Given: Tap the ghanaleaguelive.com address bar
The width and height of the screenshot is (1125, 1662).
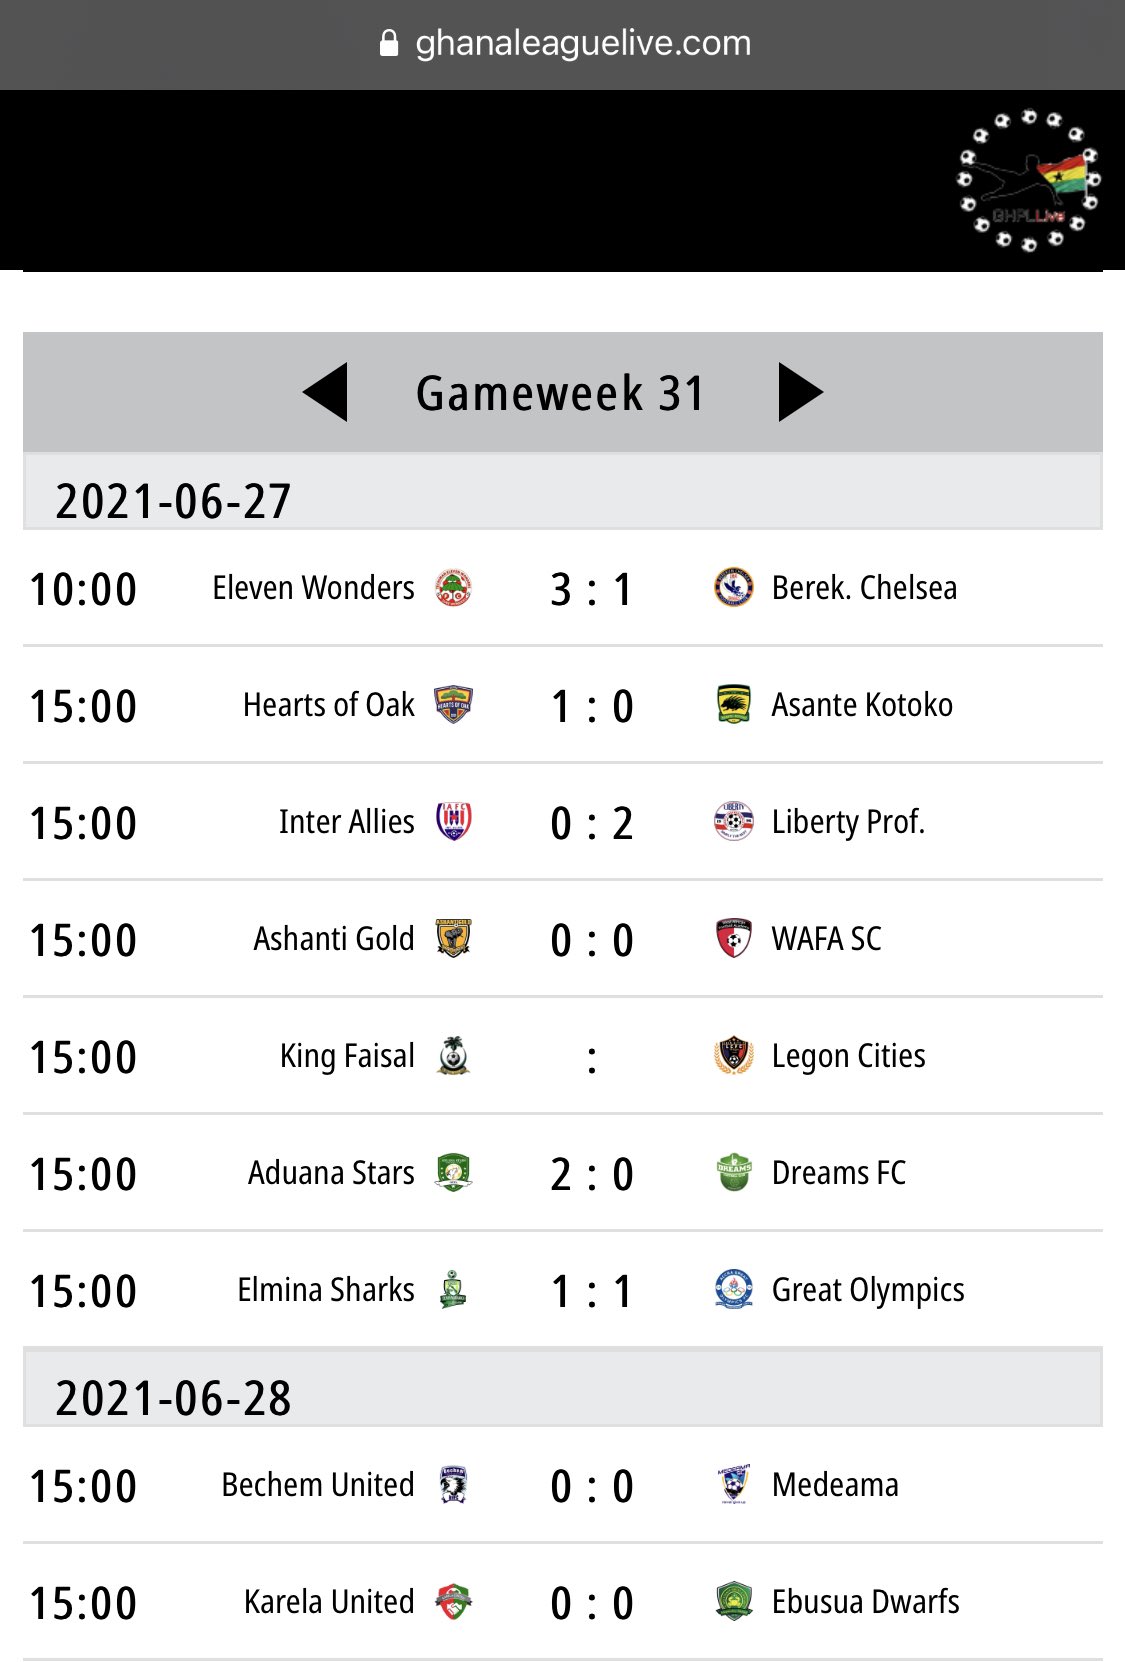Looking at the screenshot, I should pos(564,43).
